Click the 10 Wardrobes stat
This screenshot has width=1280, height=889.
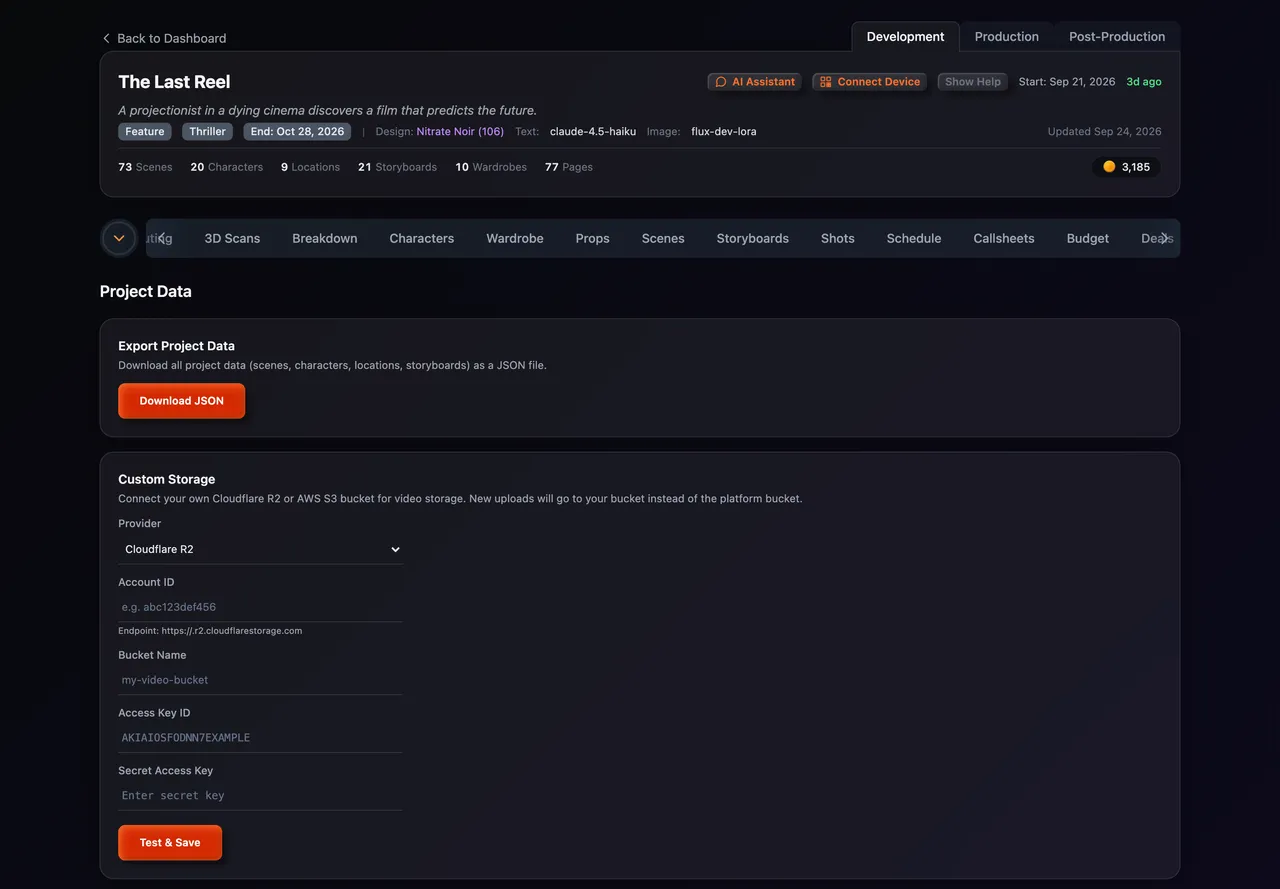[x=491, y=167]
